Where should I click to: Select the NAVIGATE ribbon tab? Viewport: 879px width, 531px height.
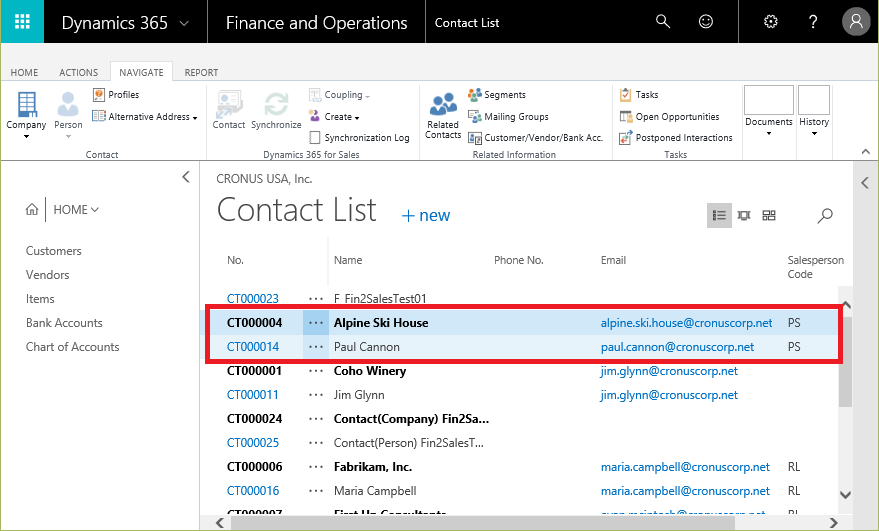tap(141, 72)
